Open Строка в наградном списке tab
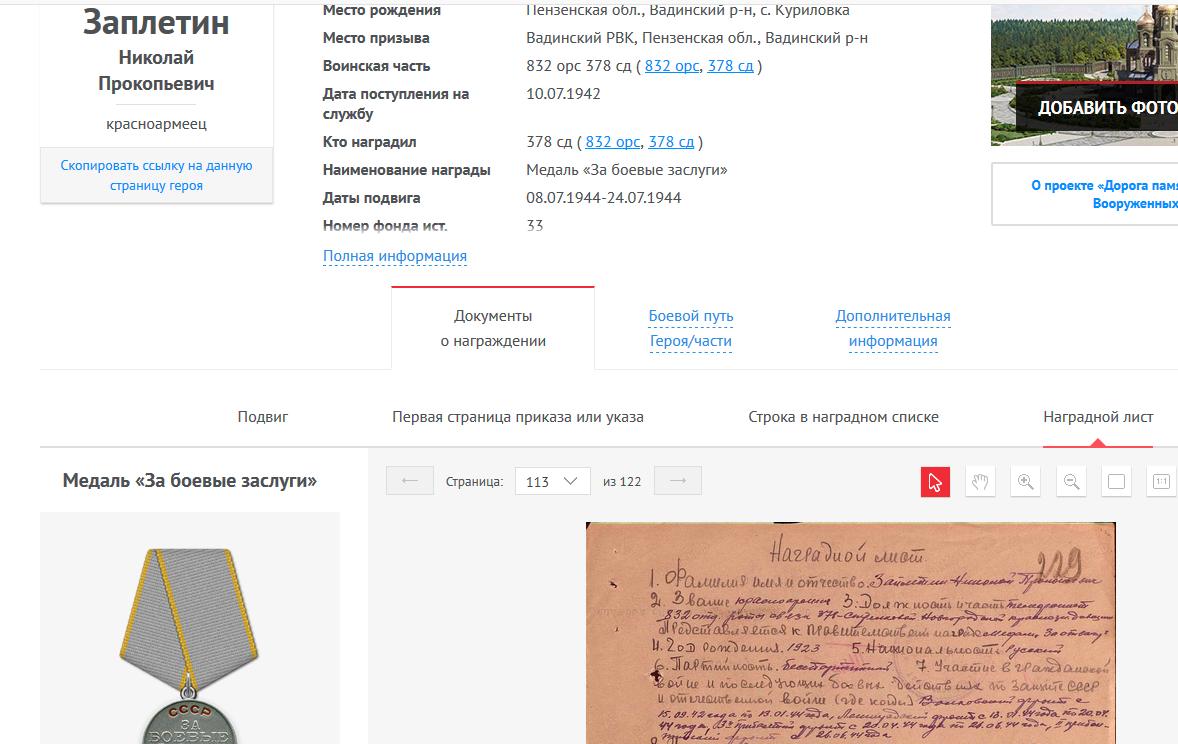Screen dimensions: 1178x744 coord(844,417)
